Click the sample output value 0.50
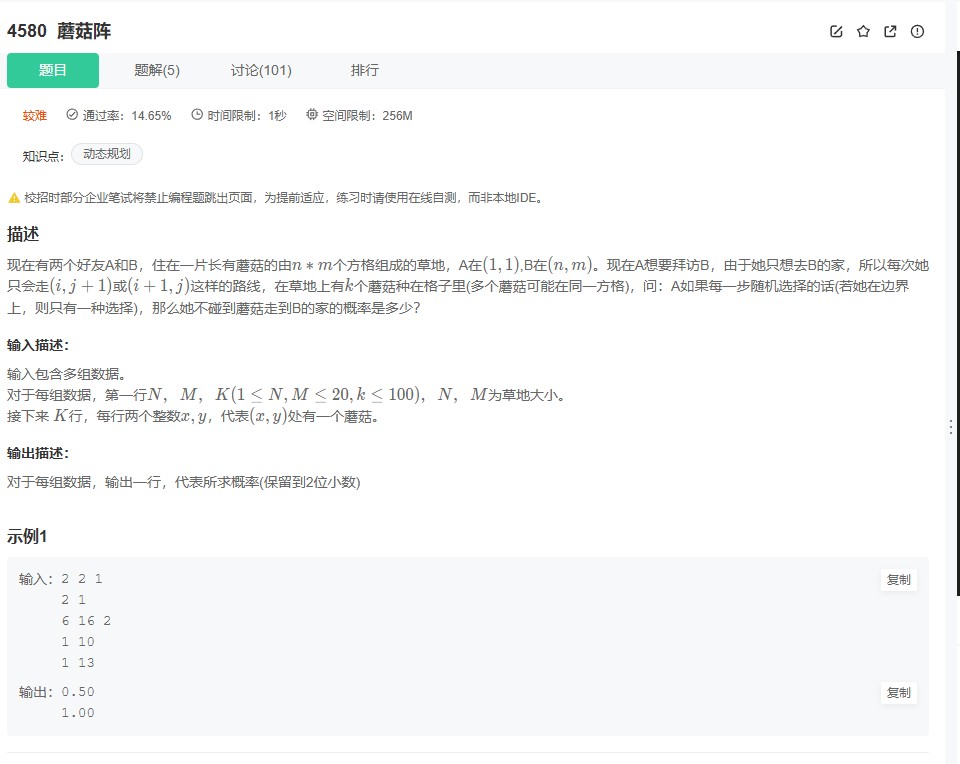 [x=78, y=692]
